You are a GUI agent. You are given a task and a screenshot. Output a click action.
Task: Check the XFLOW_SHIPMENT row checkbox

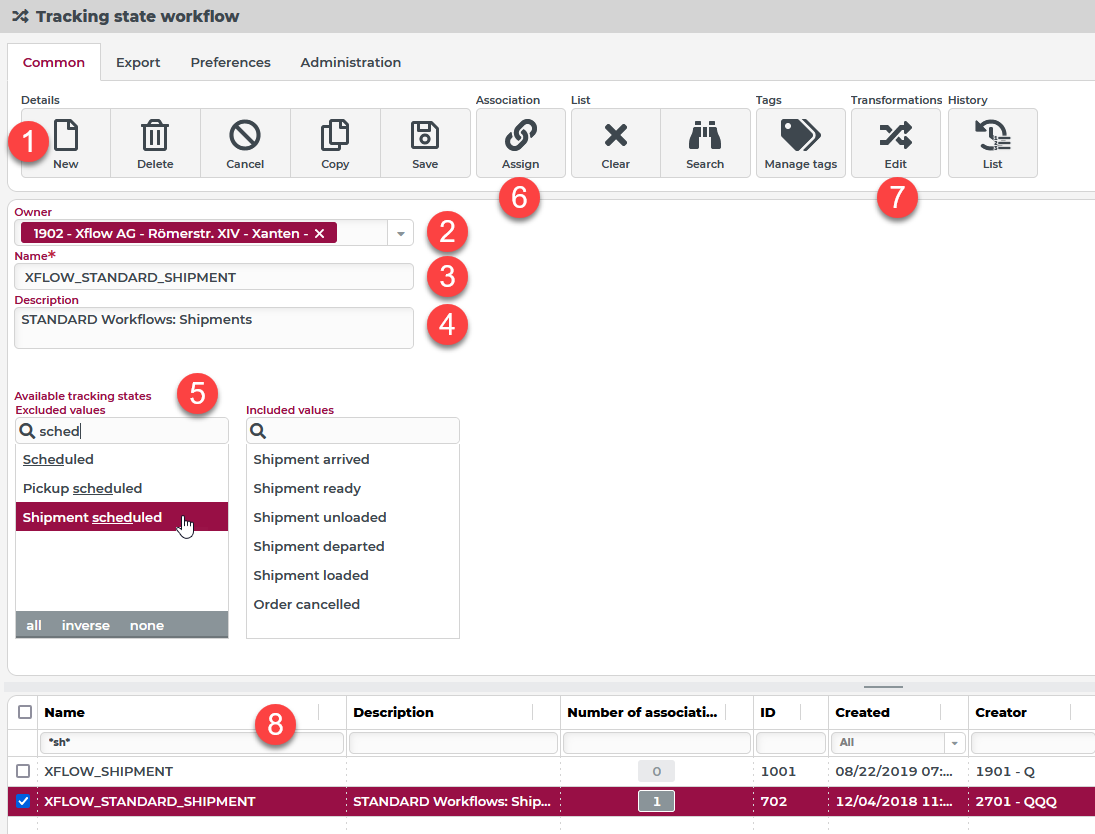pyautogui.click(x=24, y=771)
